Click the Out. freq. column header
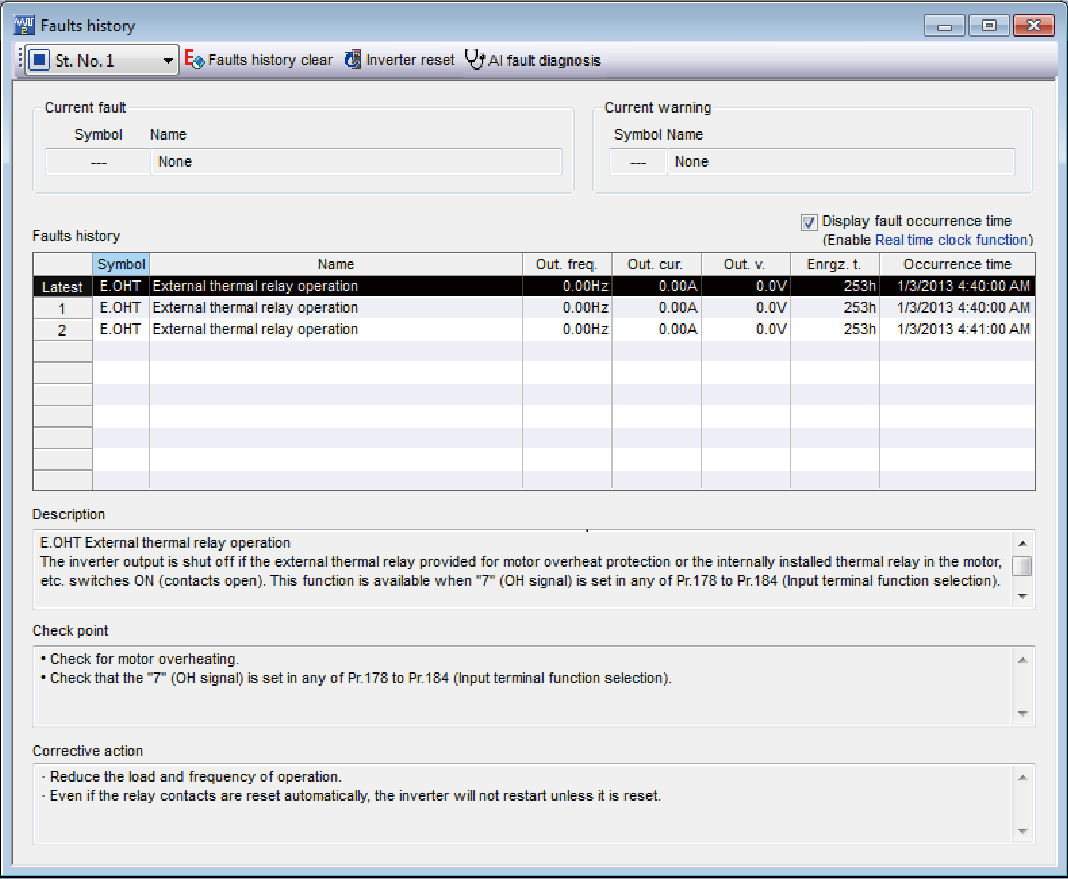The width and height of the screenshot is (1068, 879). (x=566, y=265)
